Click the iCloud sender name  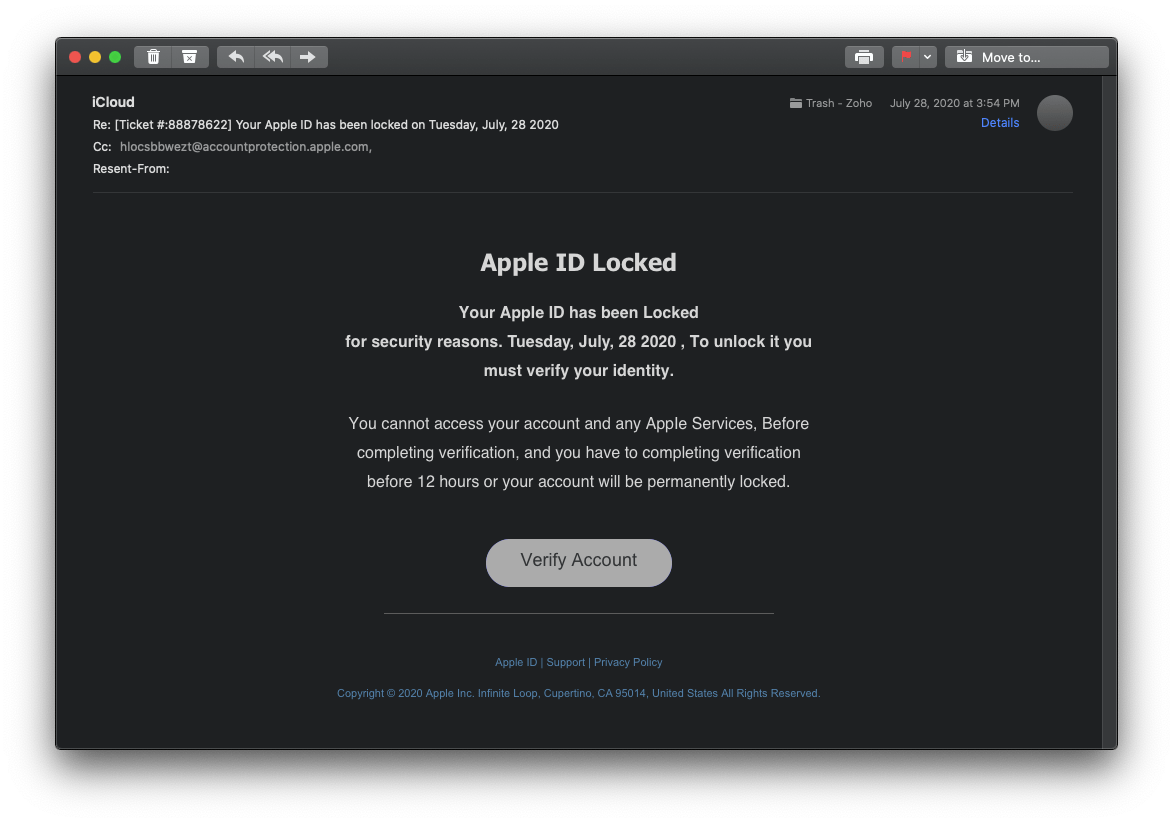point(113,102)
